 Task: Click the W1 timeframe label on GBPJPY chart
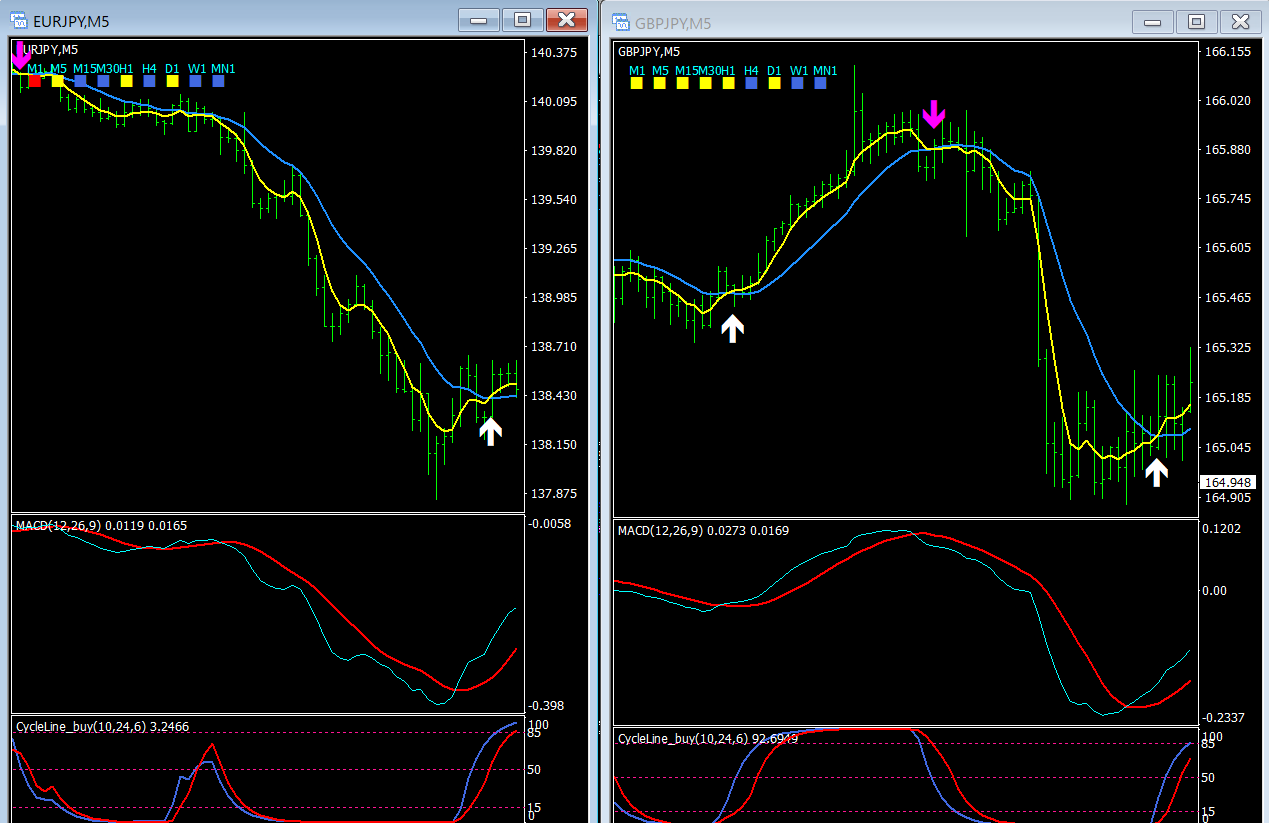point(799,71)
